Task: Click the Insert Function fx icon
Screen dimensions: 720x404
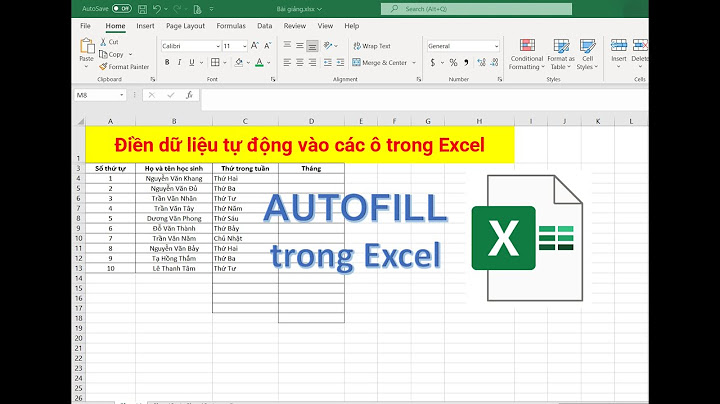Action: (x=189, y=95)
